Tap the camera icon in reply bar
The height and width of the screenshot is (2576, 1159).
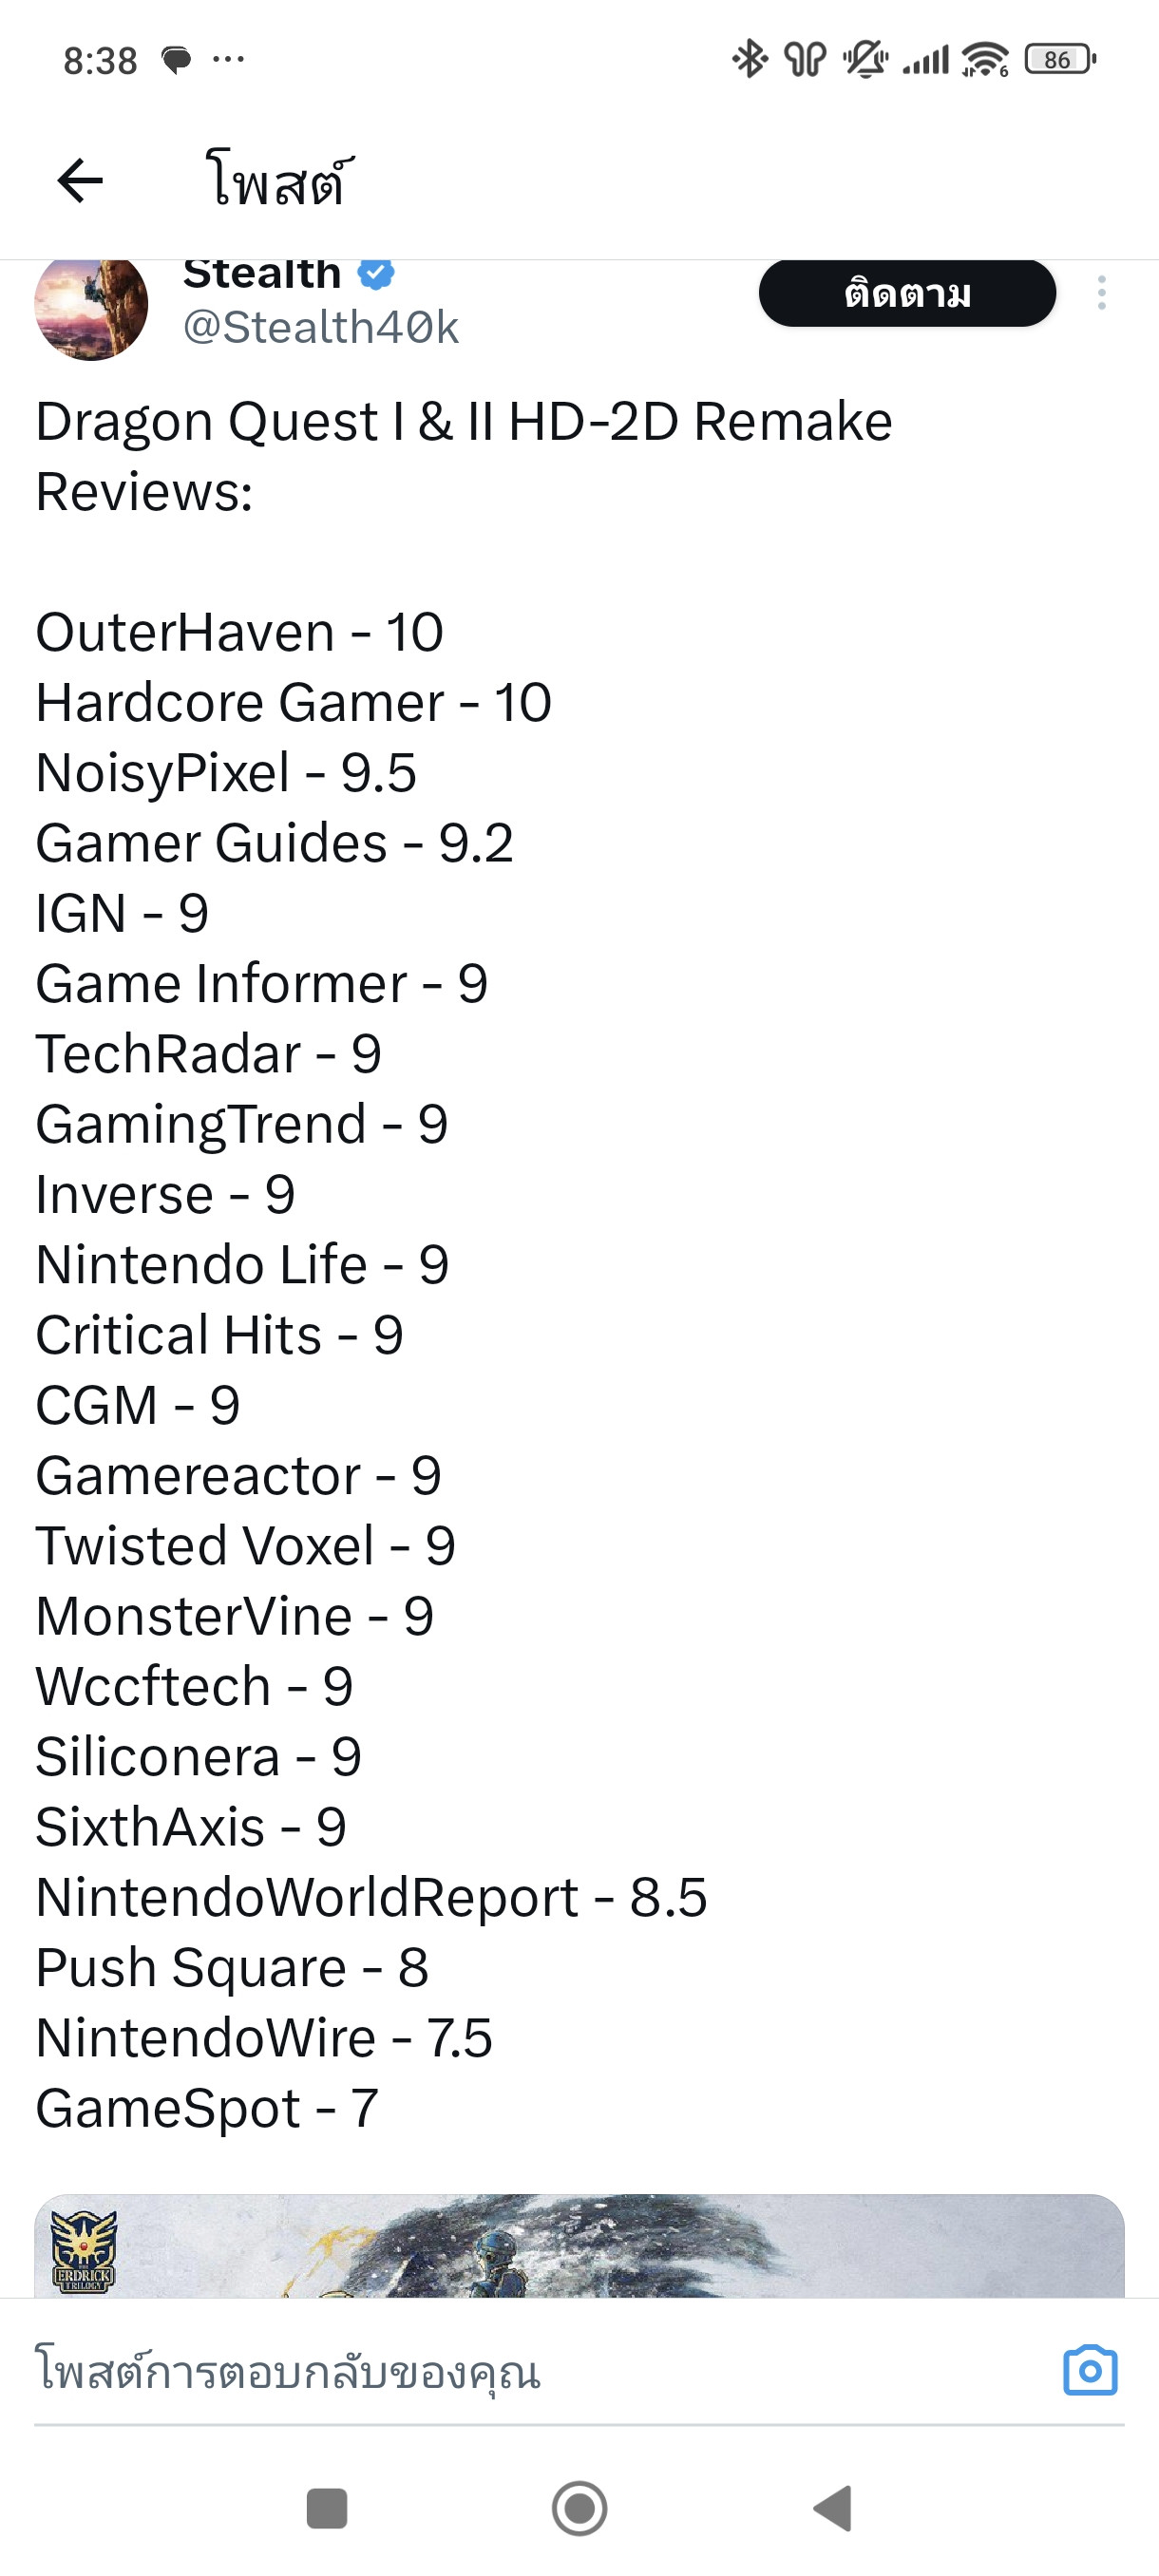[x=1090, y=2370]
